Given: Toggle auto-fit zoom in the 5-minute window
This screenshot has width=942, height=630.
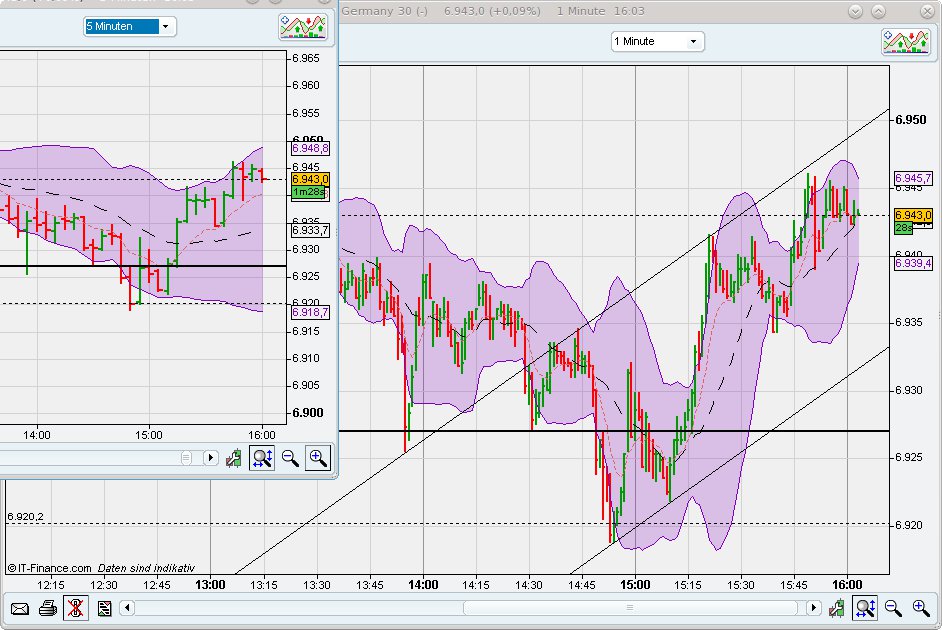Looking at the screenshot, I should (261, 458).
